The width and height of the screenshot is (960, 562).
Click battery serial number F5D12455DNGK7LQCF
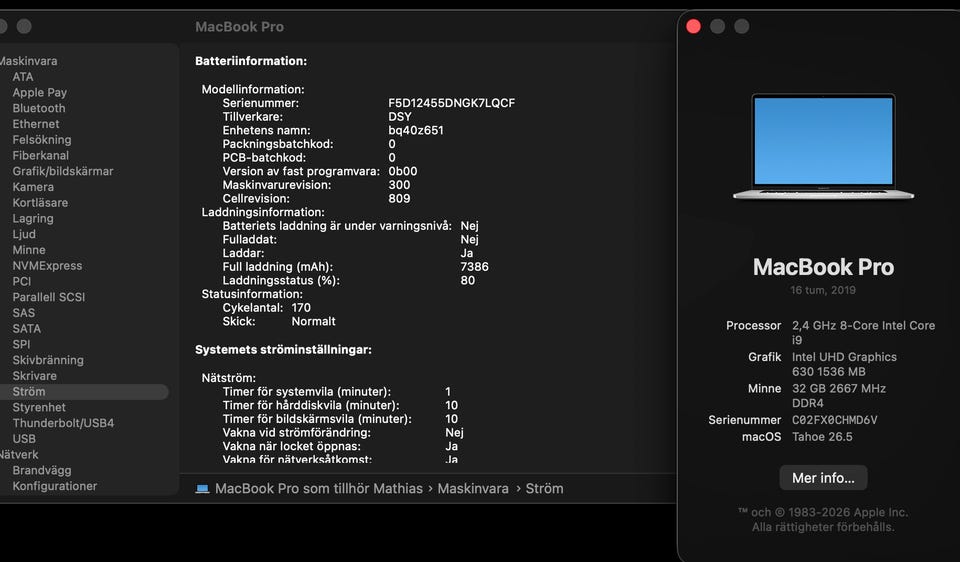click(x=451, y=103)
